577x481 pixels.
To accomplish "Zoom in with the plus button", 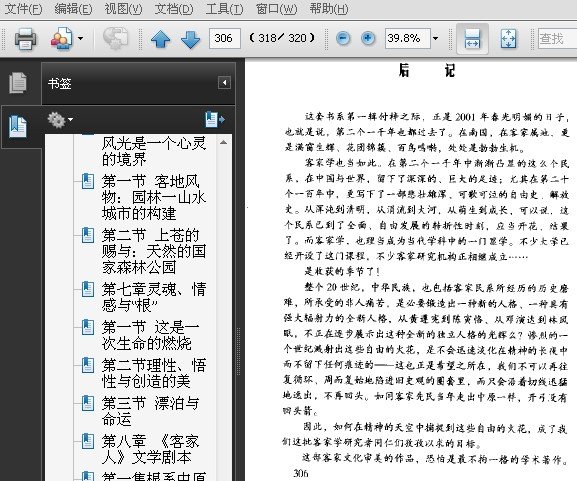I will tap(368, 38).
